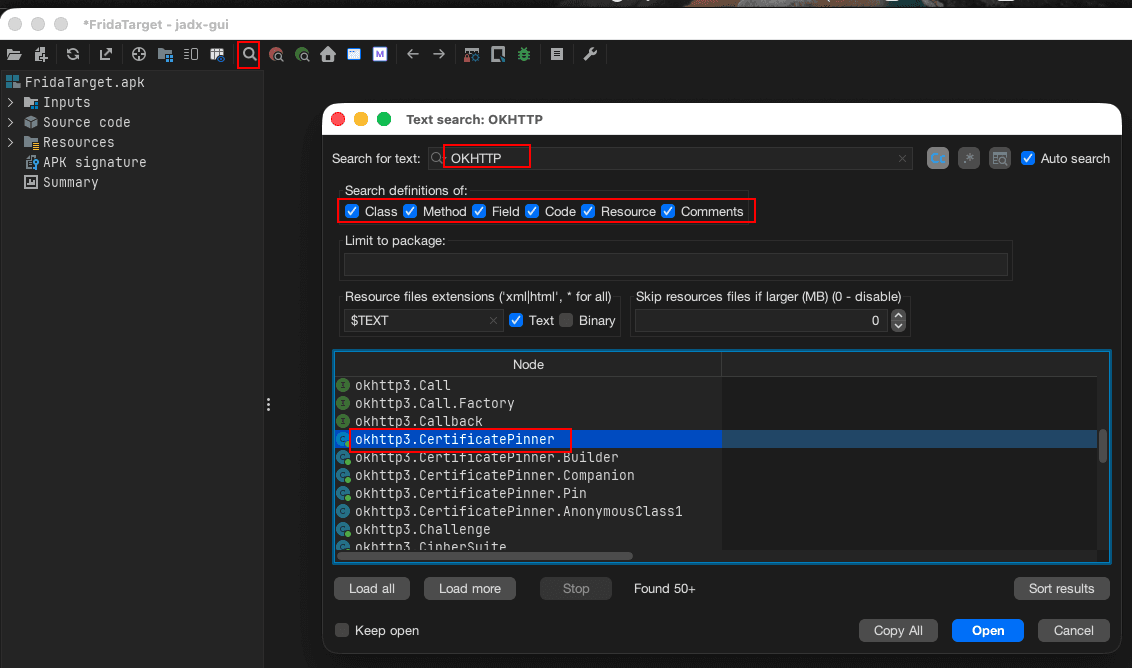Toggle the active tab only search icon

click(x=1000, y=158)
